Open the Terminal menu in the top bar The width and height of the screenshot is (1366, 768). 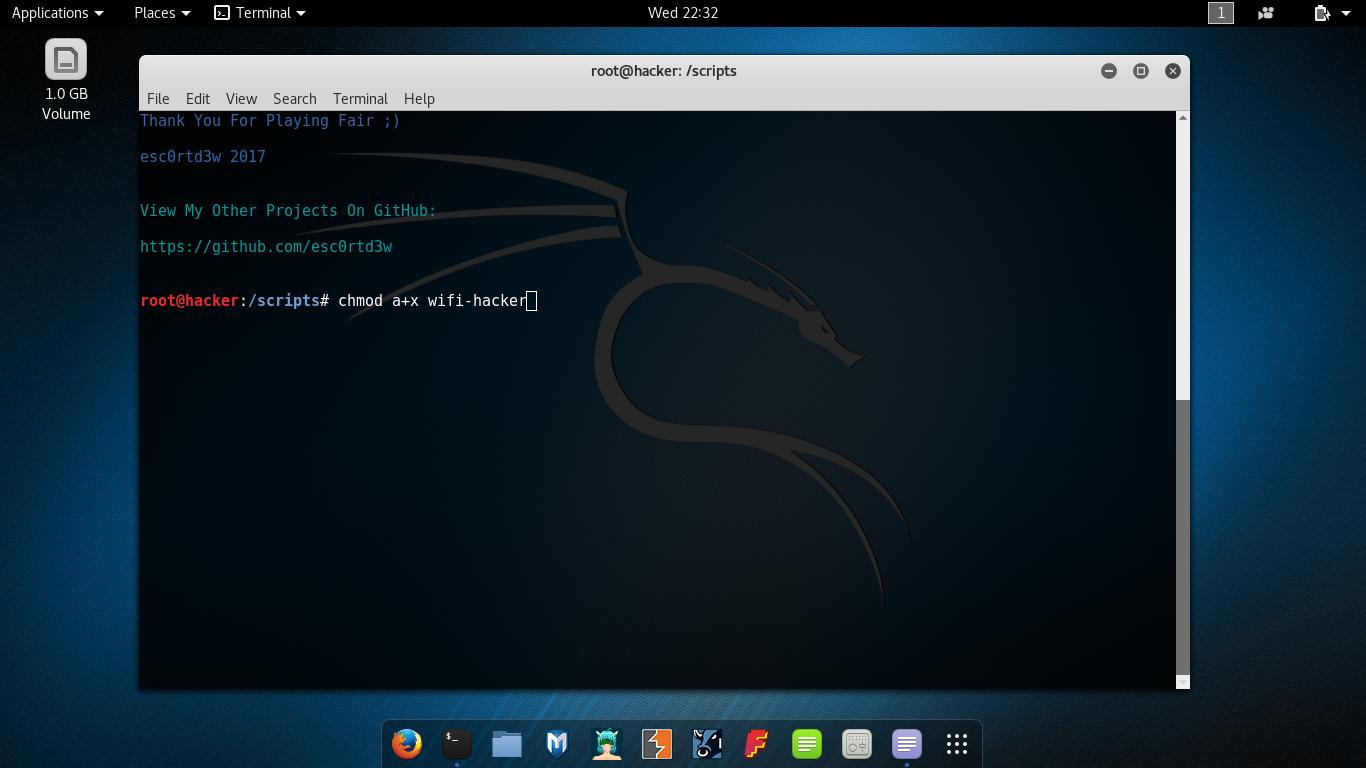pos(259,13)
